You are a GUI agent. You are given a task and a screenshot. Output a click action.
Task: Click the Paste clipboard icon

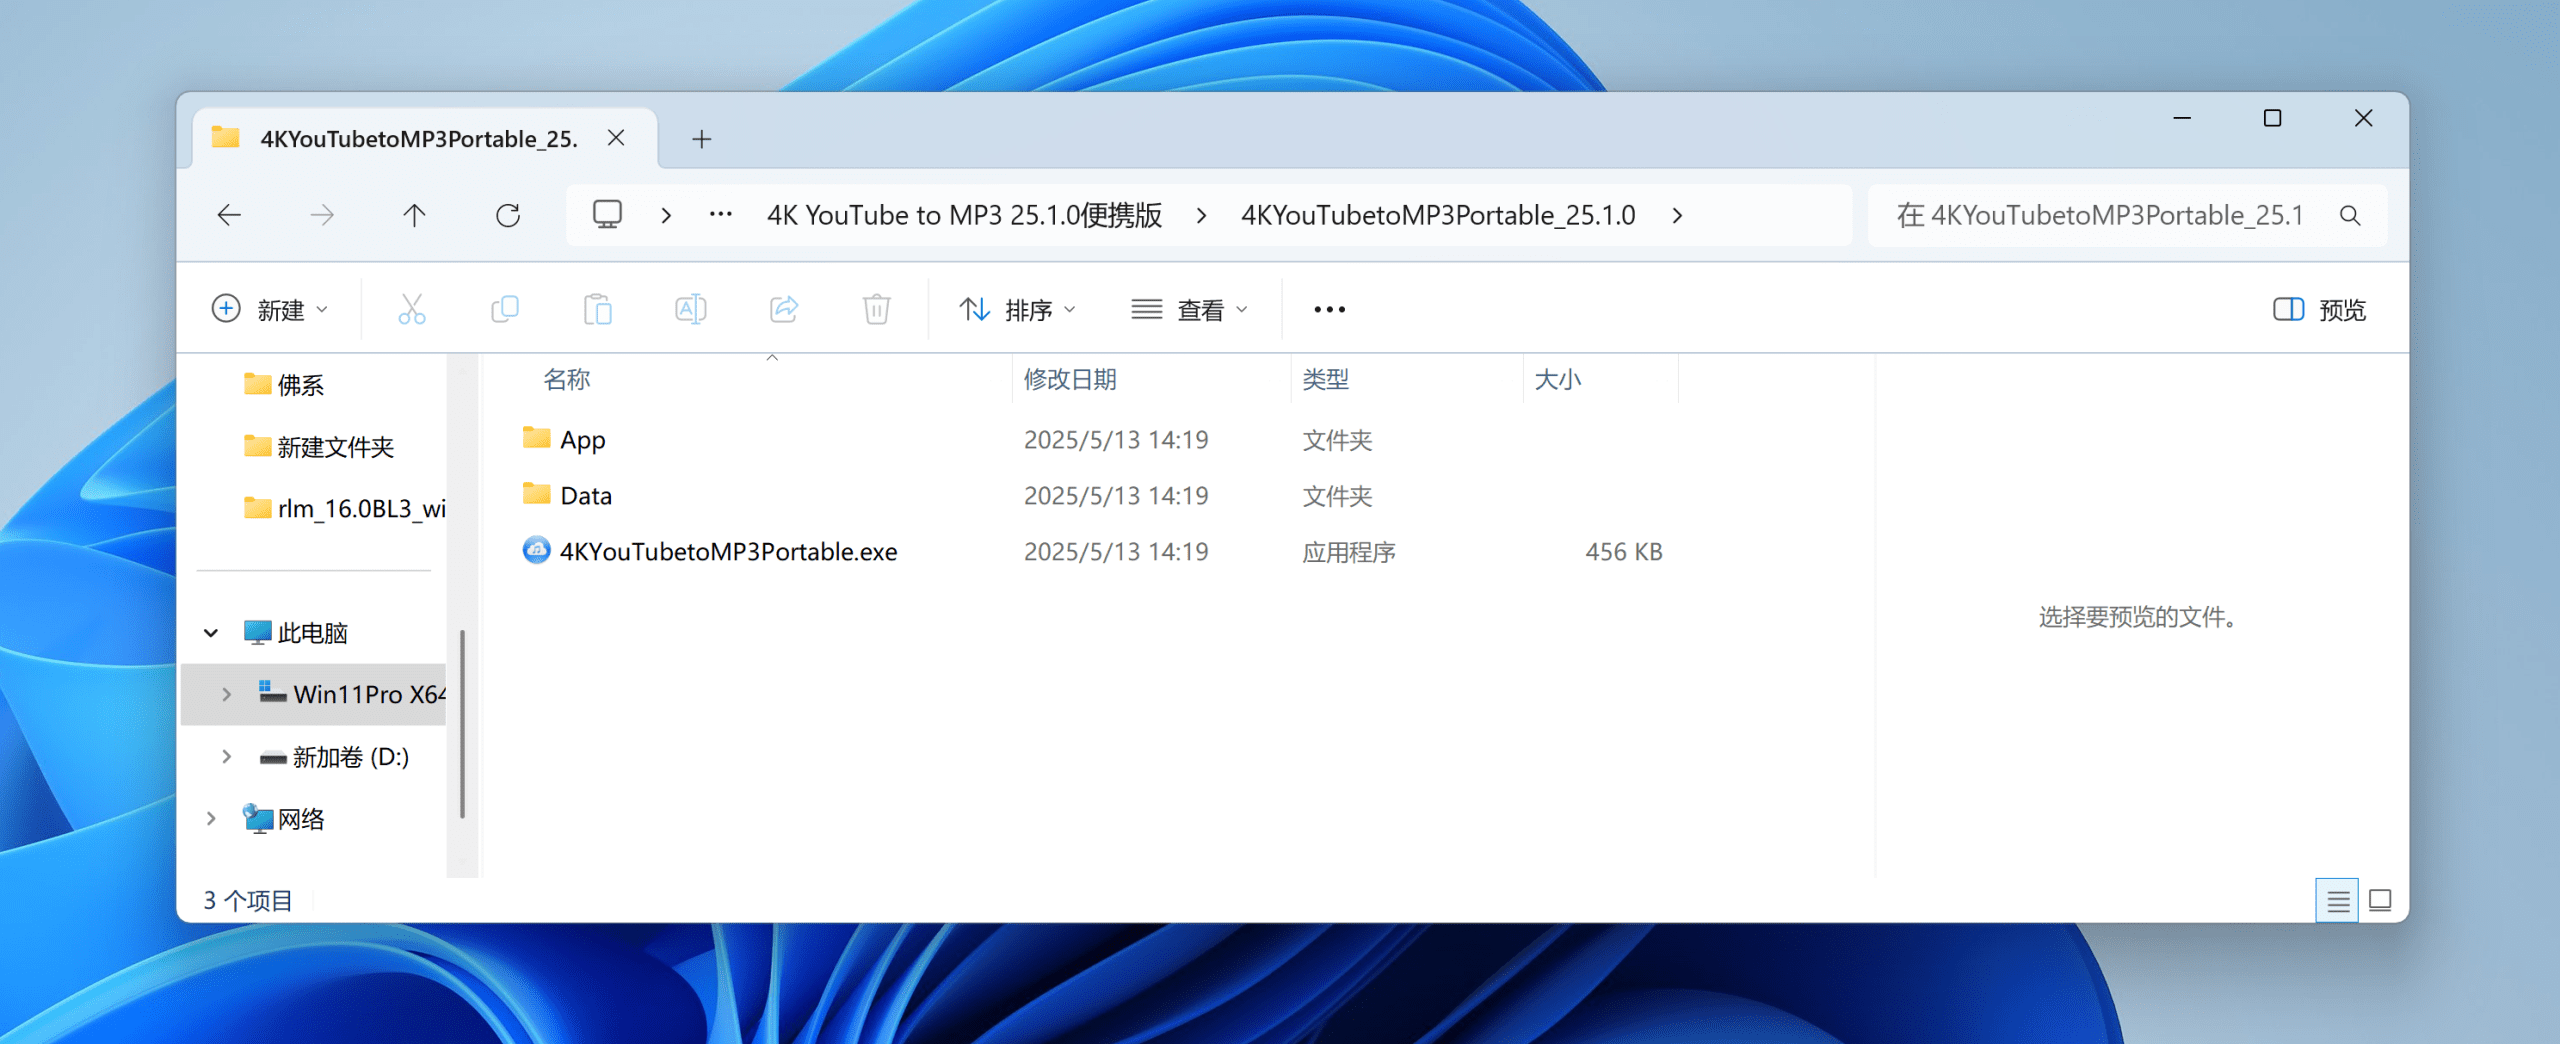(597, 310)
